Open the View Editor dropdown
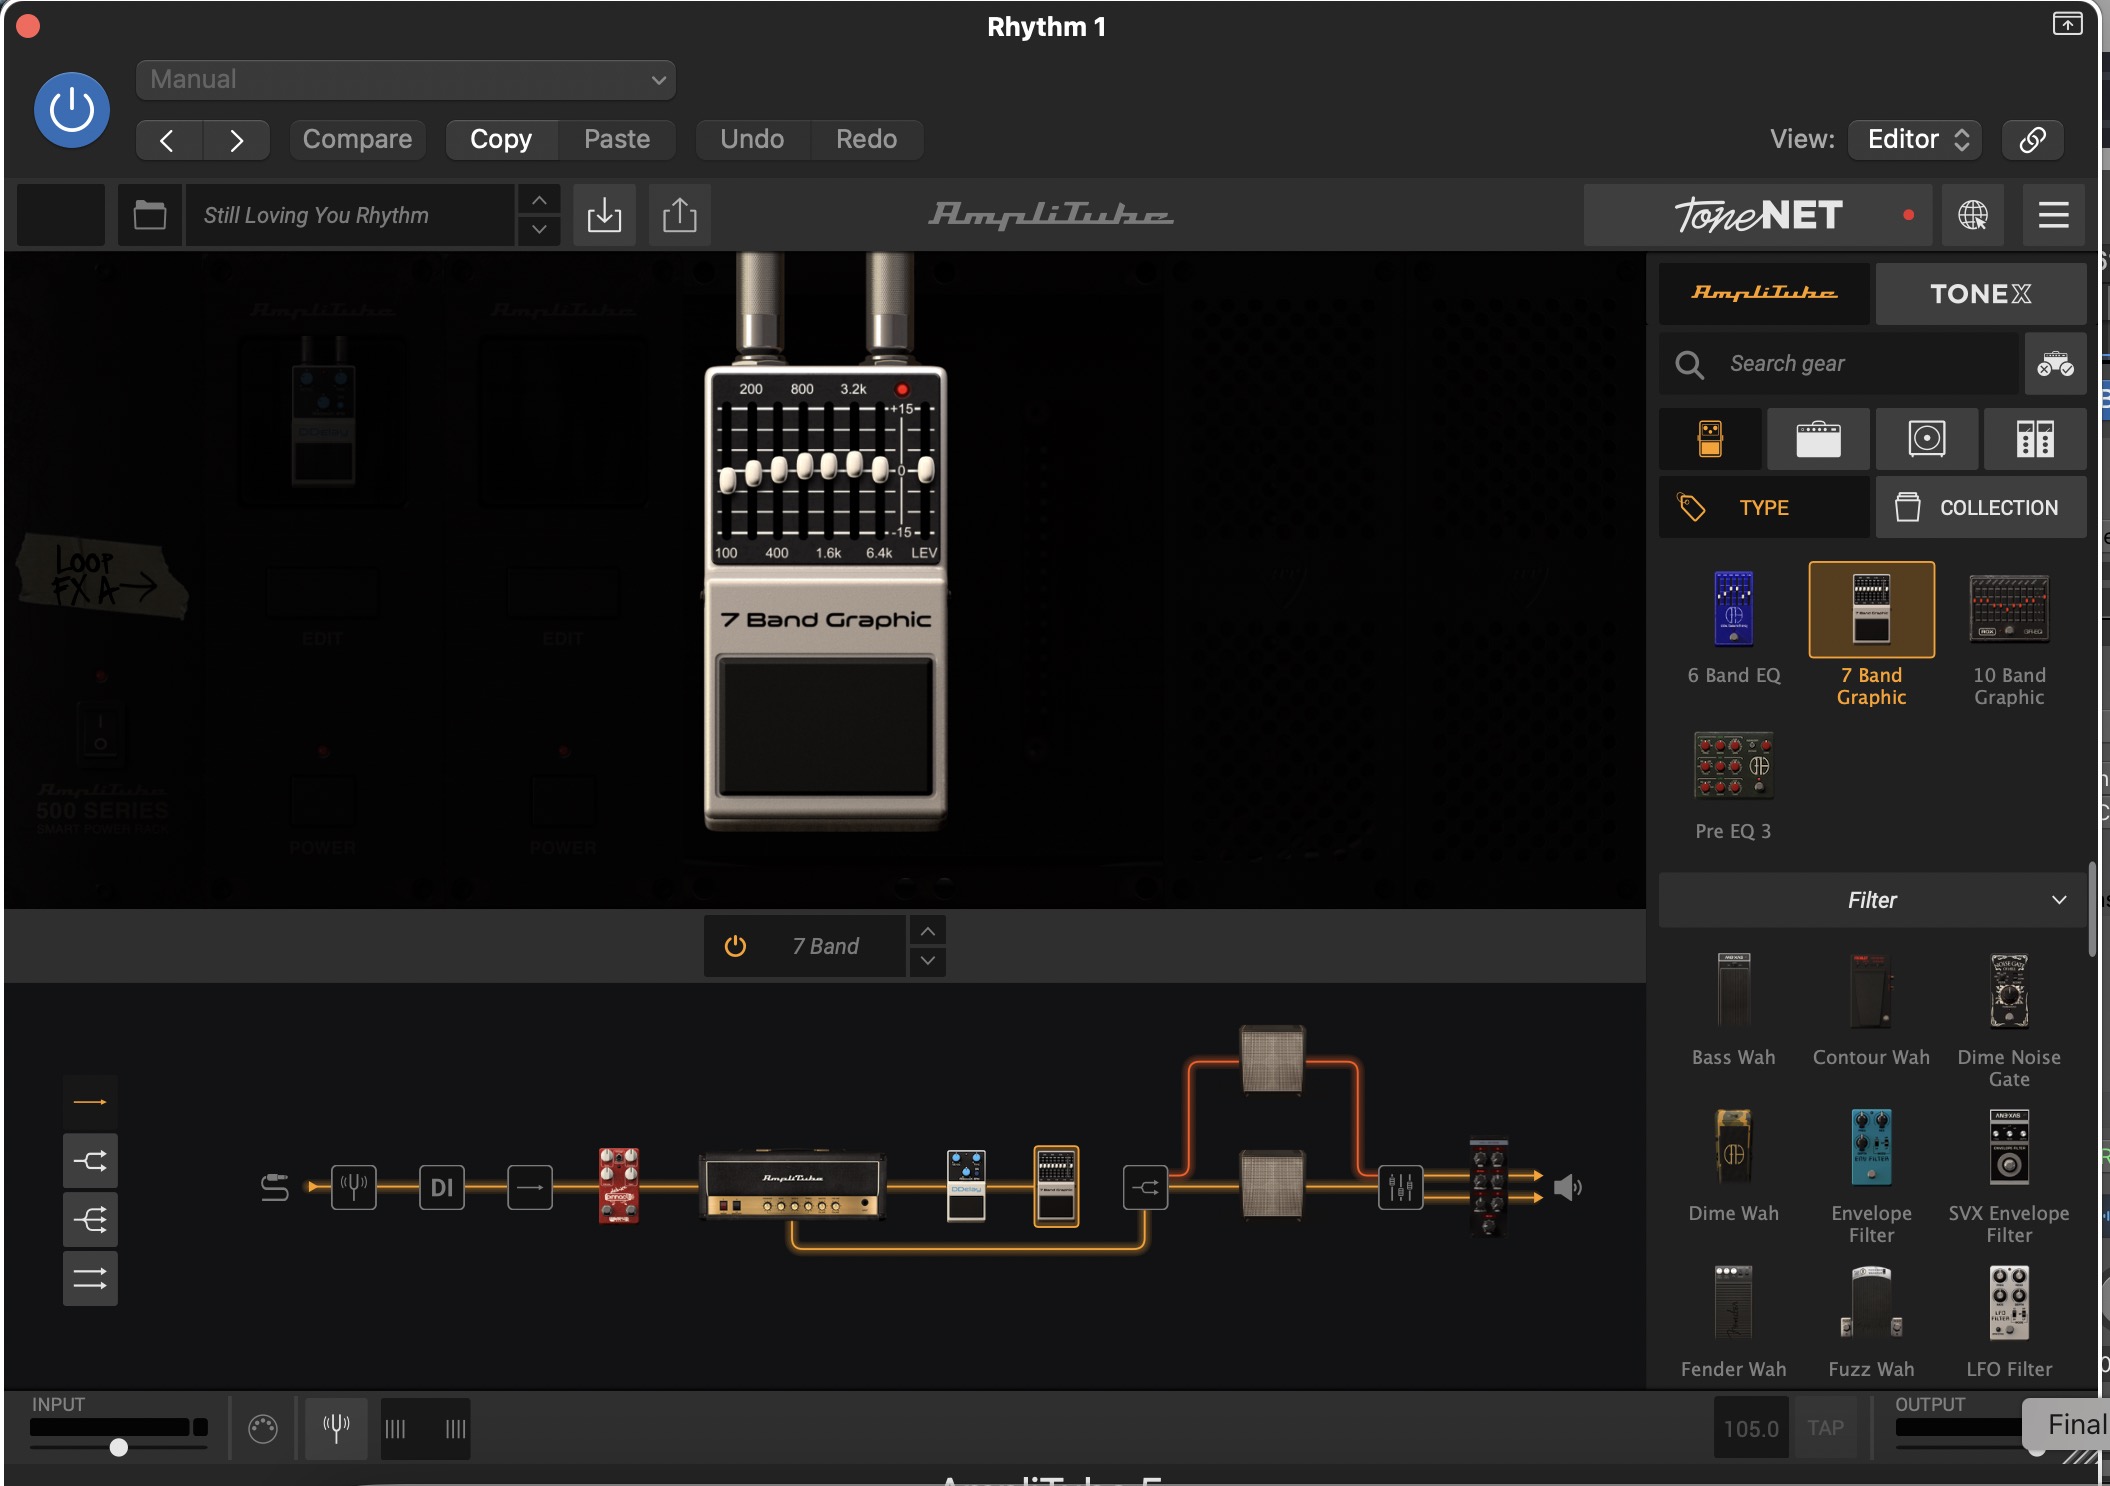 (1915, 140)
